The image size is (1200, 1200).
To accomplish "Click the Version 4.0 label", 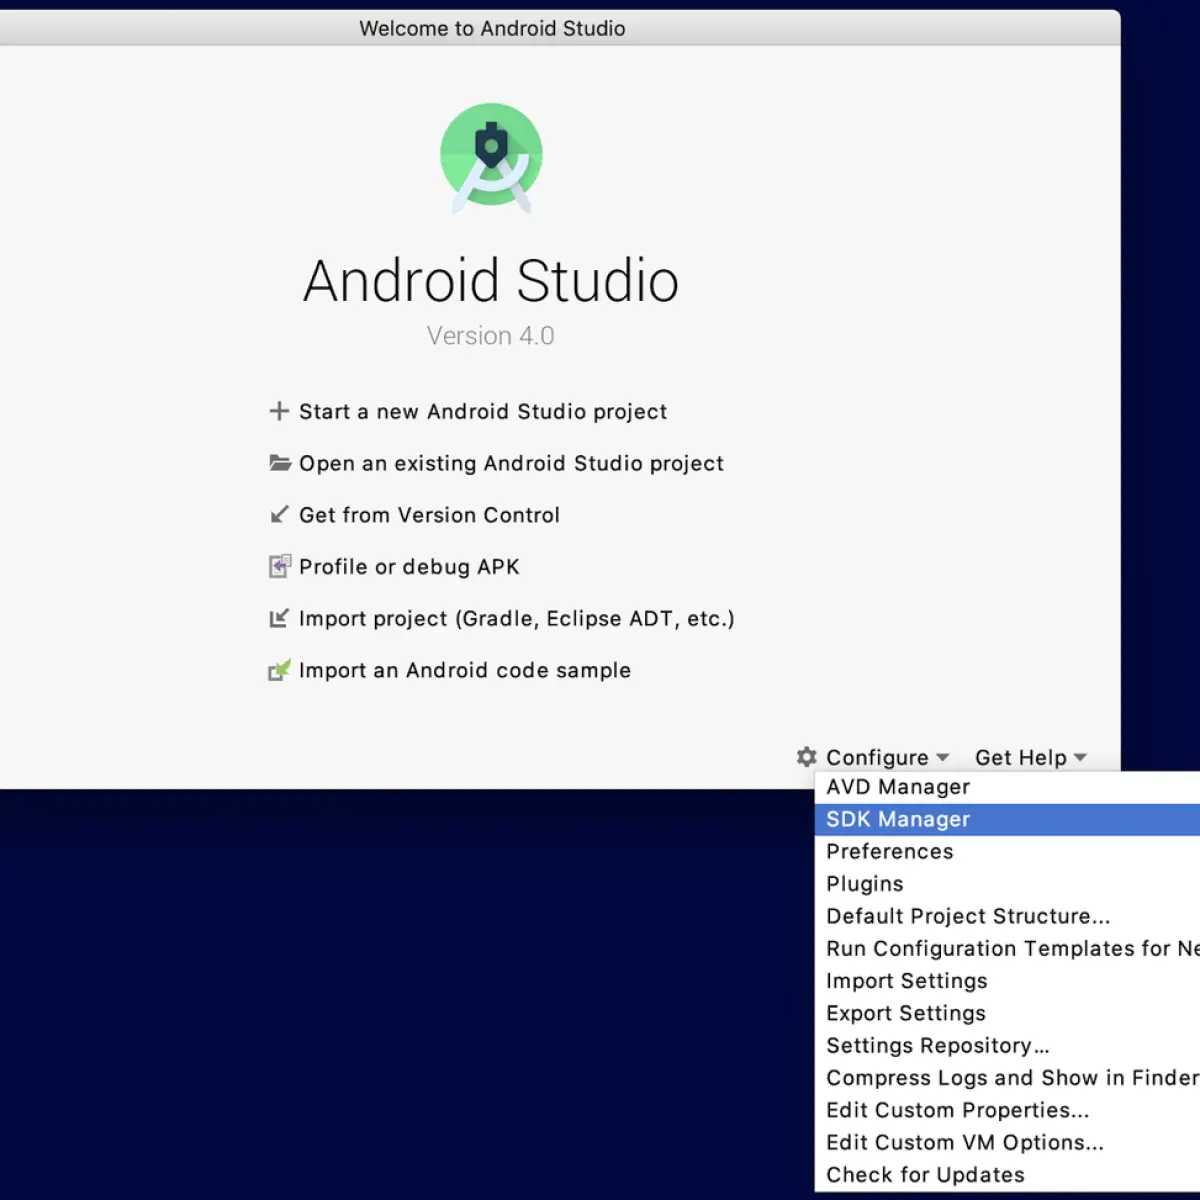I will tap(490, 336).
